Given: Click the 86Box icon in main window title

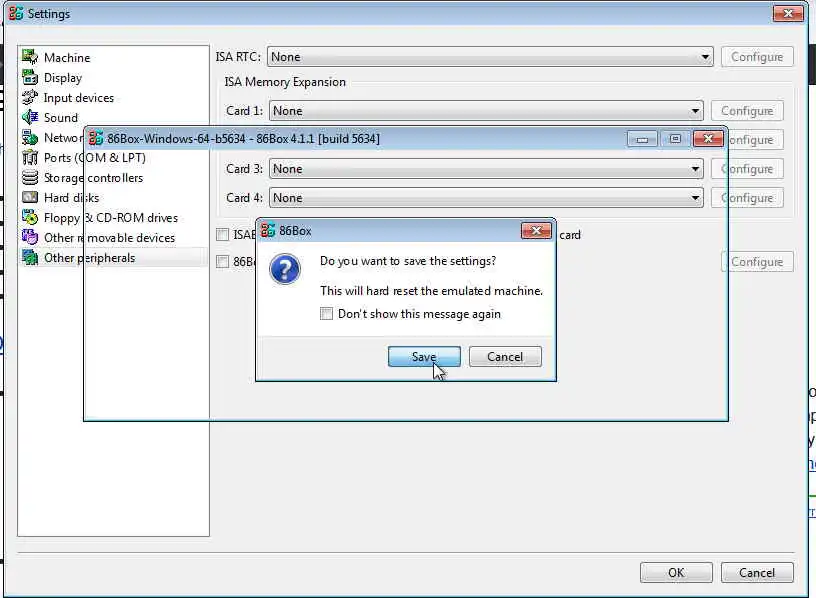Looking at the screenshot, I should pyautogui.click(x=96, y=138).
